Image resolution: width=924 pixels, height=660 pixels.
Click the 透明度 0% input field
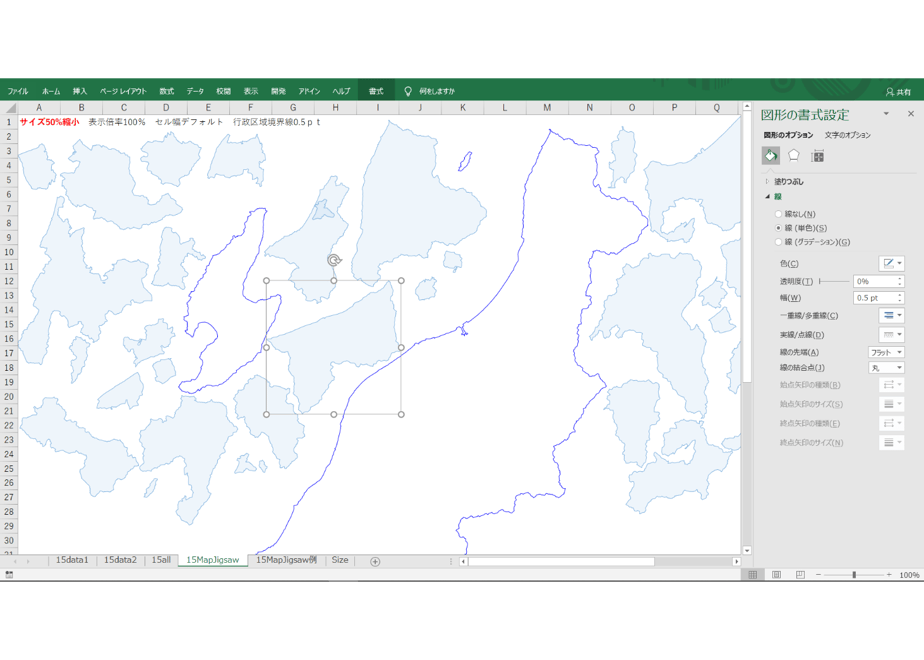[x=874, y=282]
